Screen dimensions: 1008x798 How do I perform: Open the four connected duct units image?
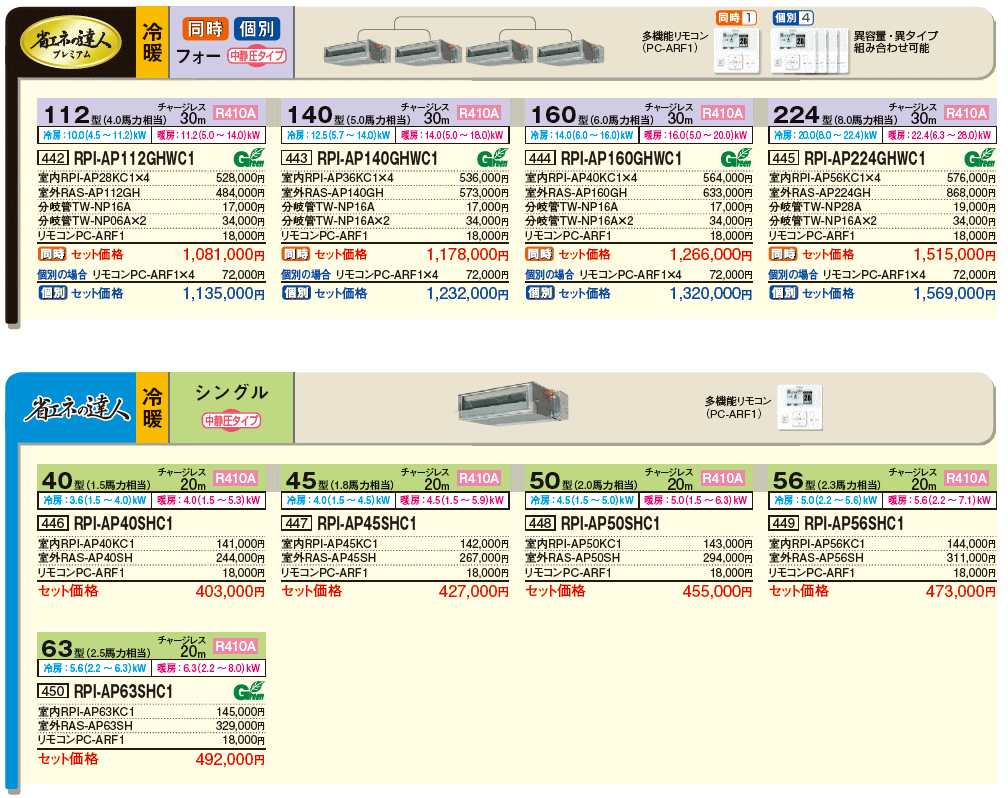coord(463,42)
